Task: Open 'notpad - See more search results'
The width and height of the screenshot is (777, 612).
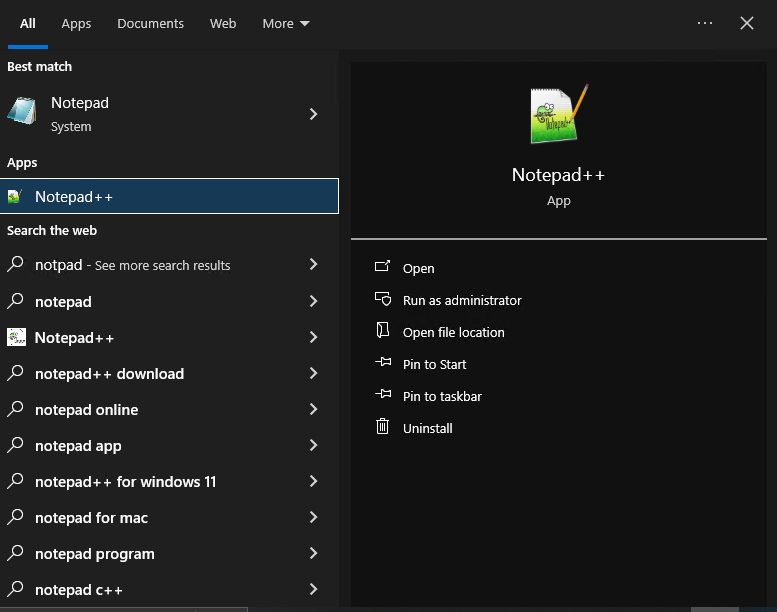Action: click(132, 265)
